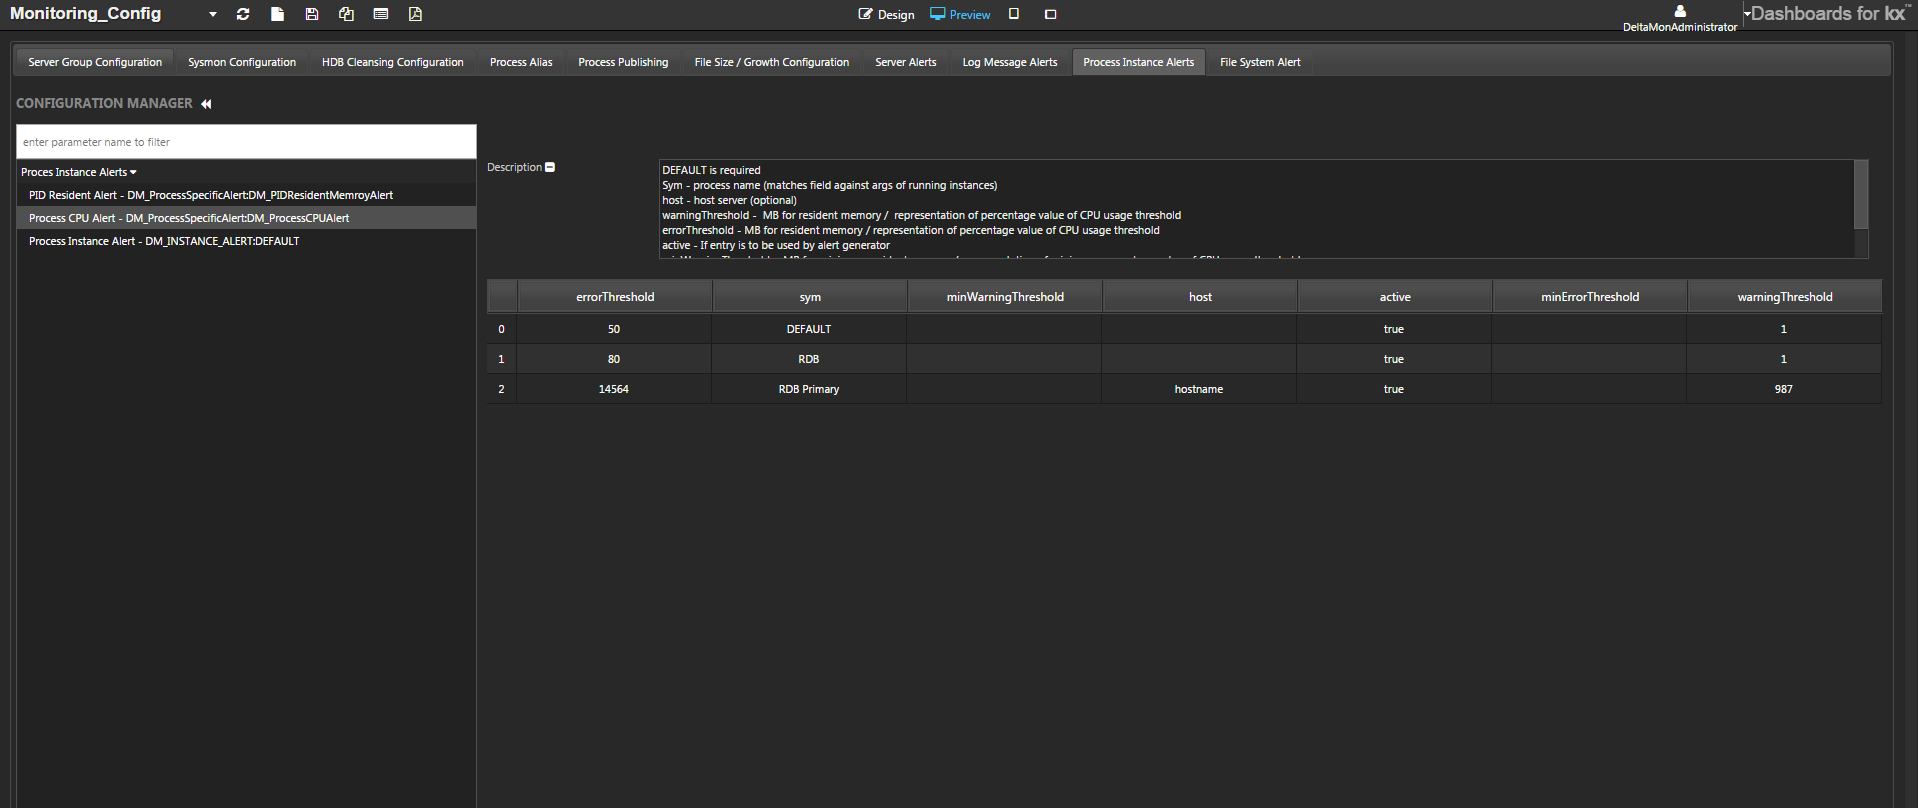This screenshot has width=1918, height=808.
Task: Select Process Instance Alert DEFAULT parameter
Action: (246, 241)
